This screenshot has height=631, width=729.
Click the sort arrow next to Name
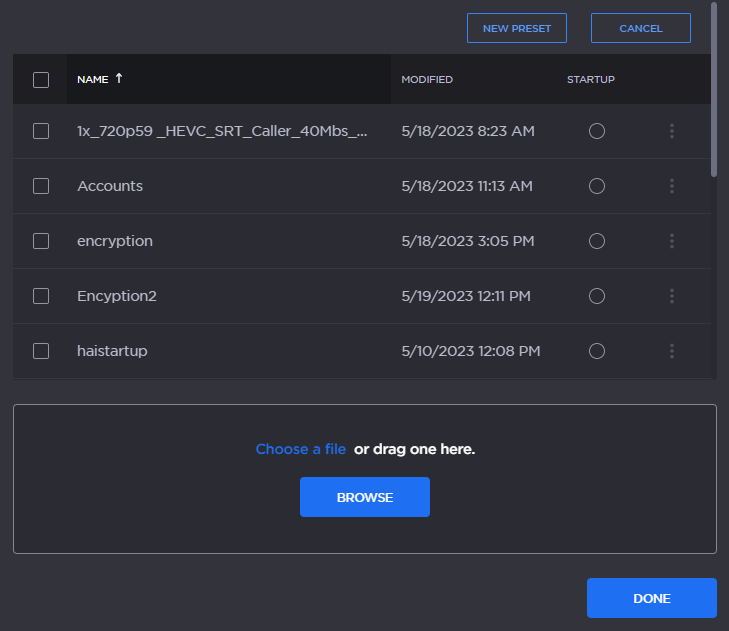pos(119,79)
